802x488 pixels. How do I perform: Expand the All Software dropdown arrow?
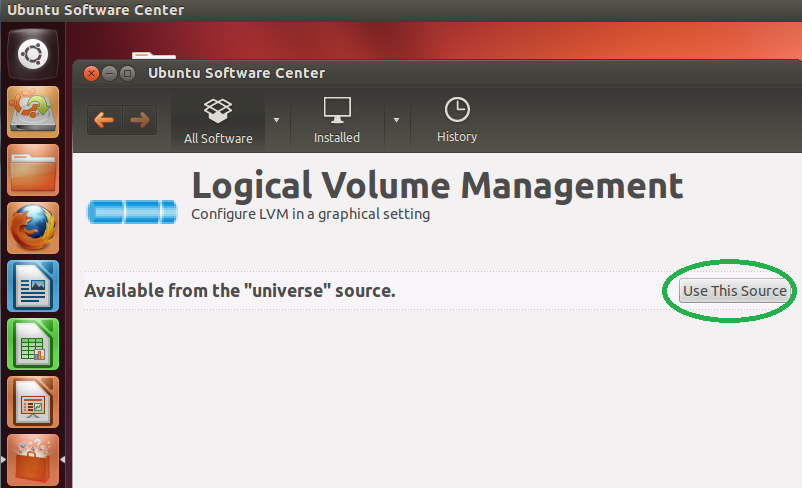[x=277, y=120]
